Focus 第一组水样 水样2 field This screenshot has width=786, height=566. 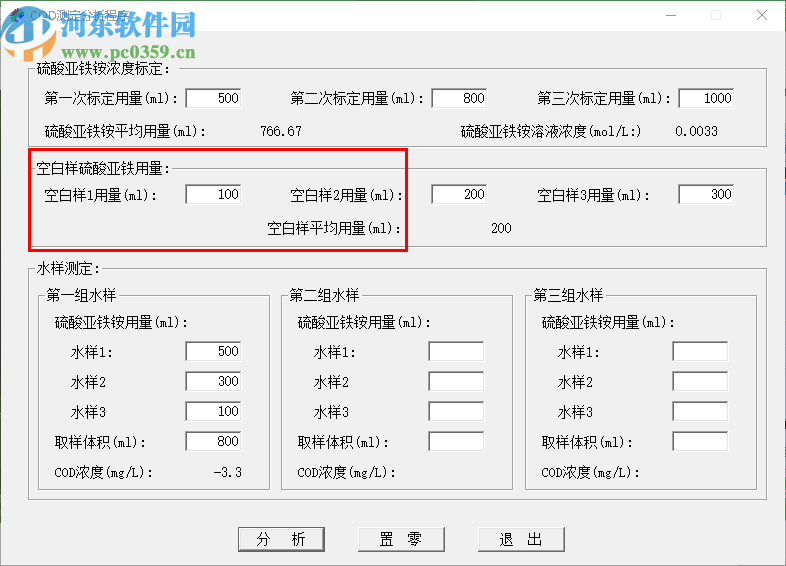coord(214,382)
